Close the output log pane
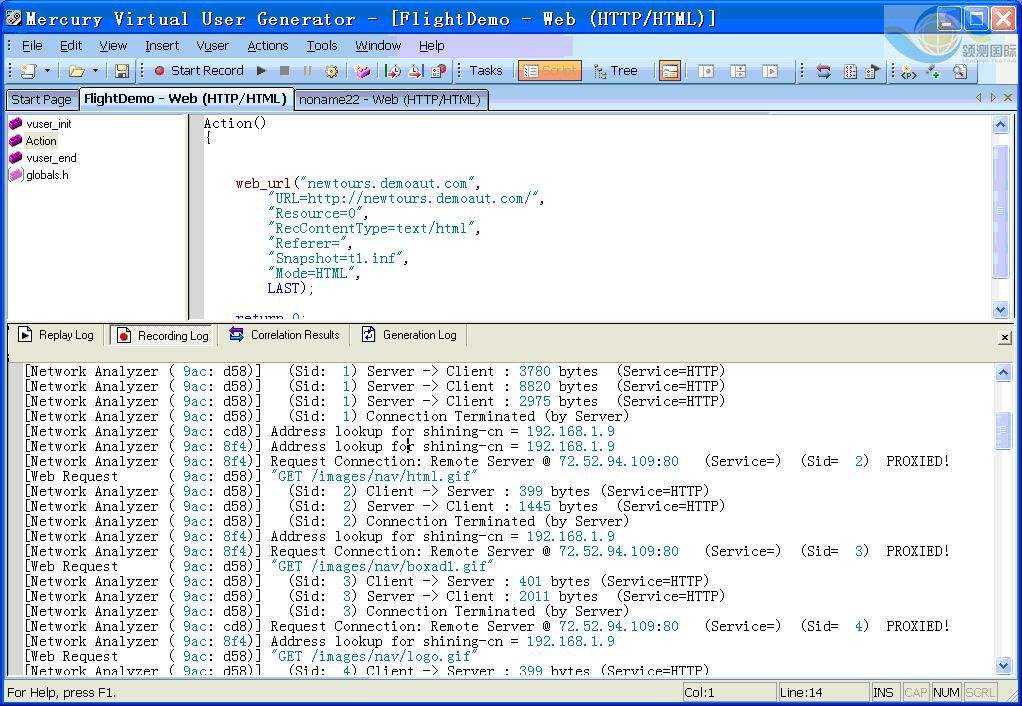The height and width of the screenshot is (706, 1022). tap(1005, 337)
